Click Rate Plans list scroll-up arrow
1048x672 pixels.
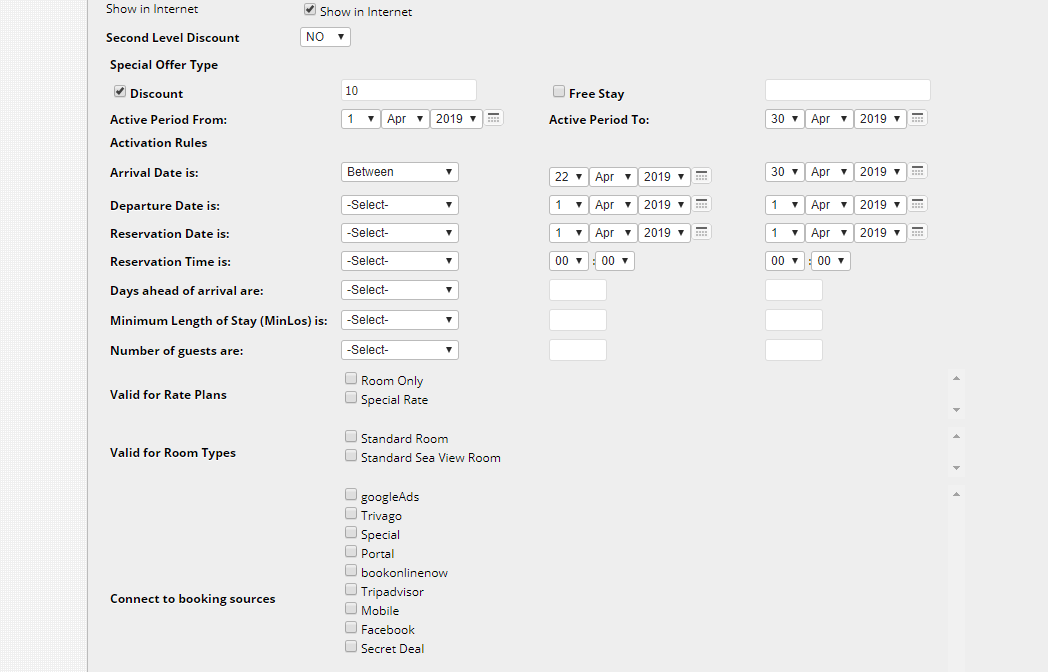point(956,378)
